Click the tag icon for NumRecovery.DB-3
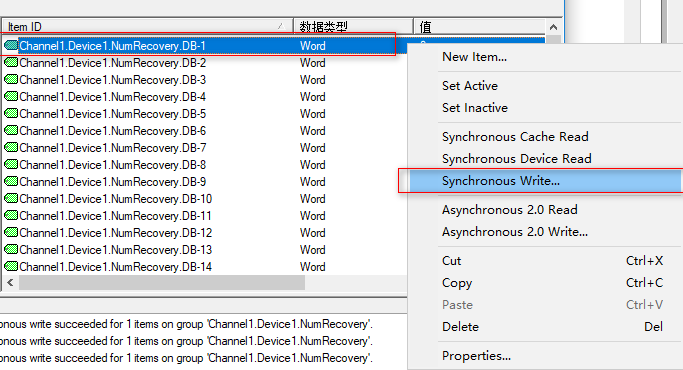Screen dimensions: 683x370 click(11, 79)
